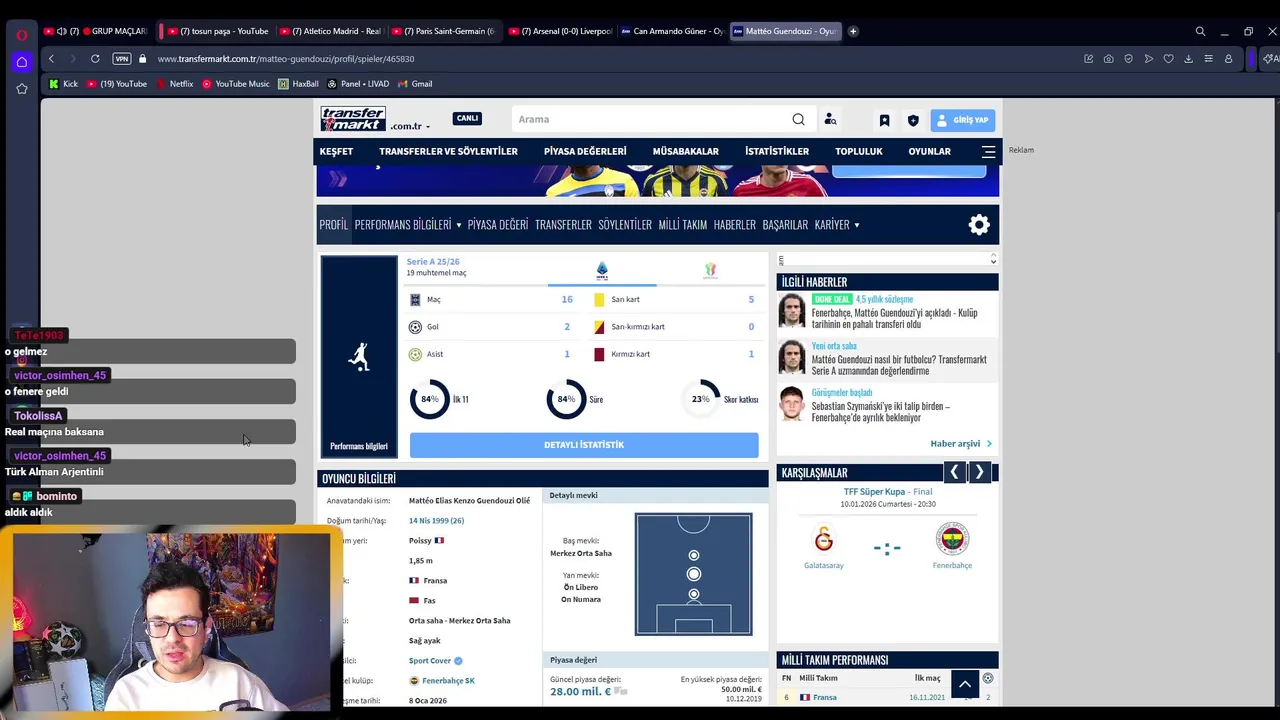Viewport: 1280px width, 720px height.
Task: Switch to Söylentiler profile tab
Action: point(625,225)
